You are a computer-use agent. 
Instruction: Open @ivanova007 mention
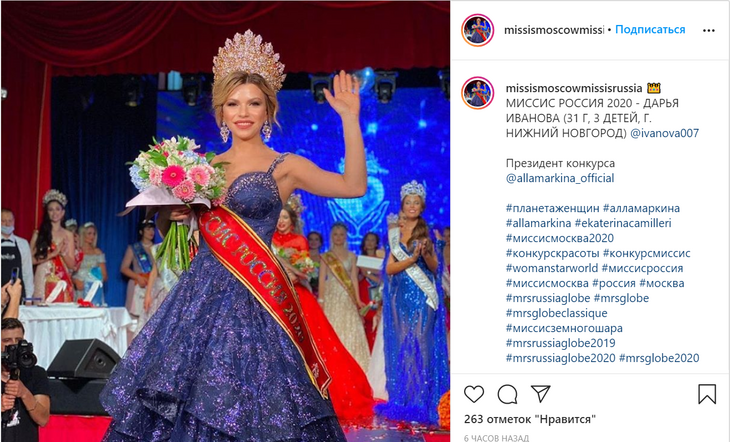(664, 133)
